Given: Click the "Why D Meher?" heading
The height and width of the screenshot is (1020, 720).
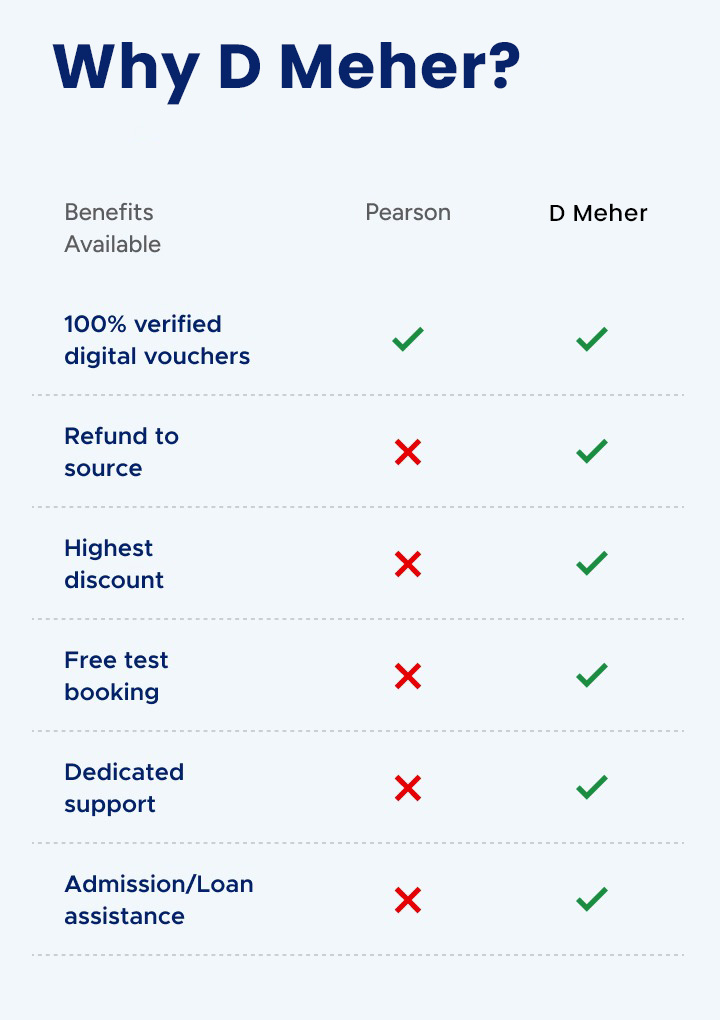Looking at the screenshot, I should coord(287,68).
